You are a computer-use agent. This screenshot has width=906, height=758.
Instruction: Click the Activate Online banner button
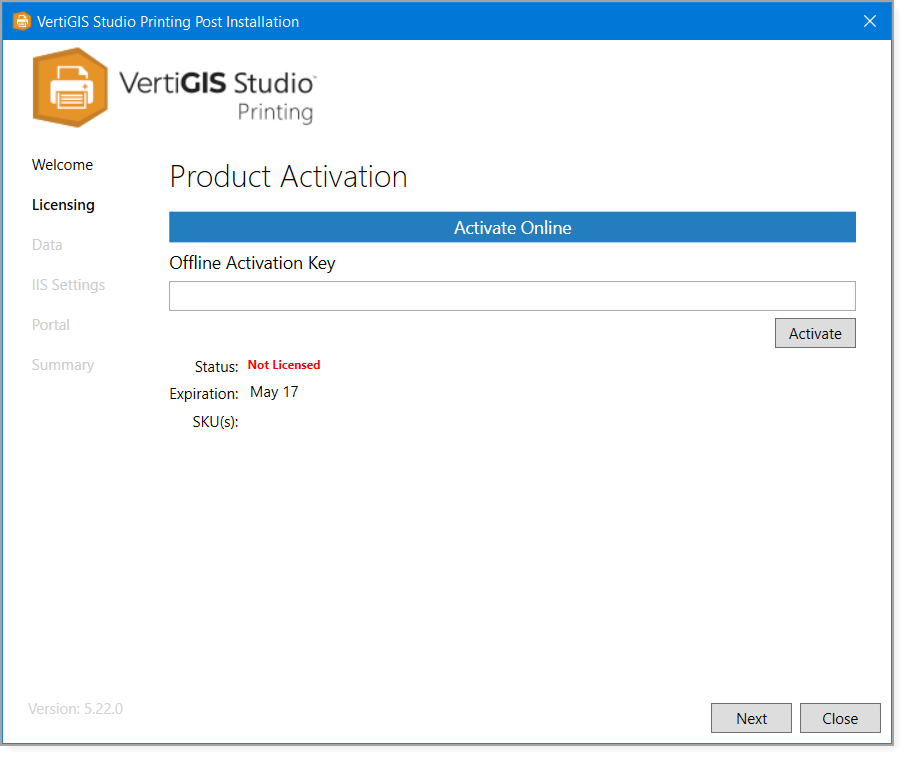tap(512, 227)
